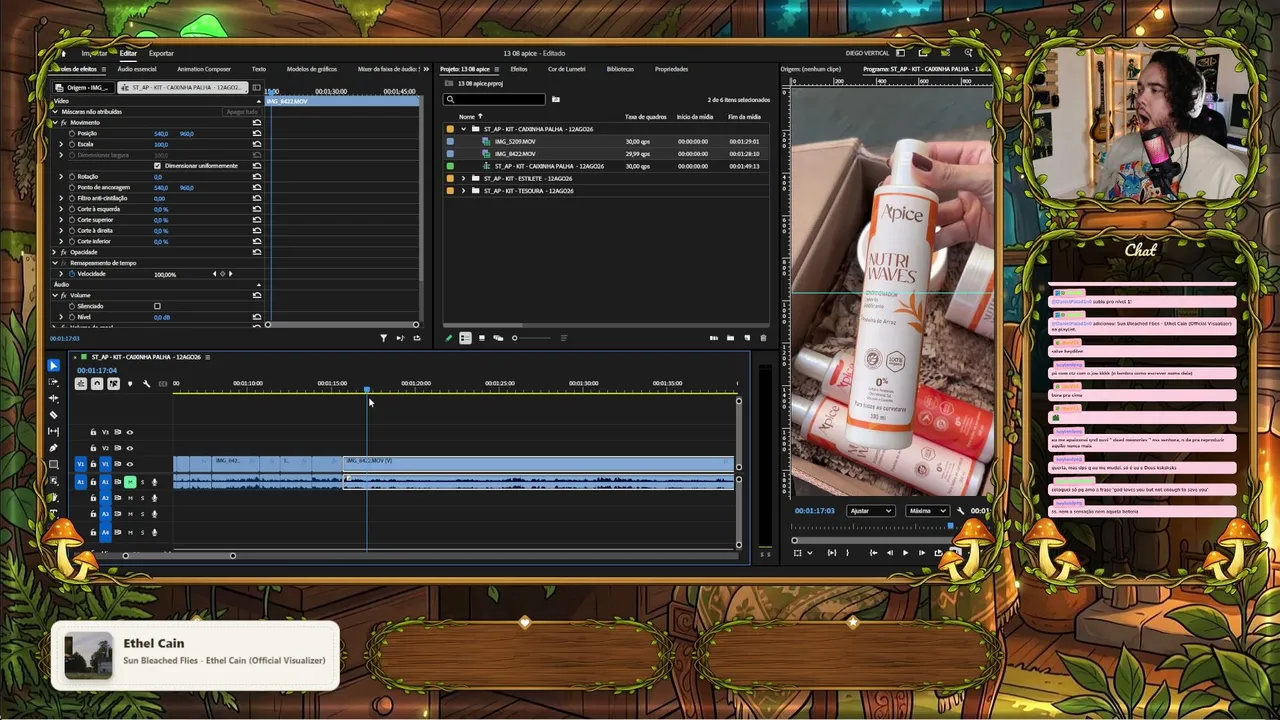
Task: Mute the A3 audio track
Action: click(130, 514)
